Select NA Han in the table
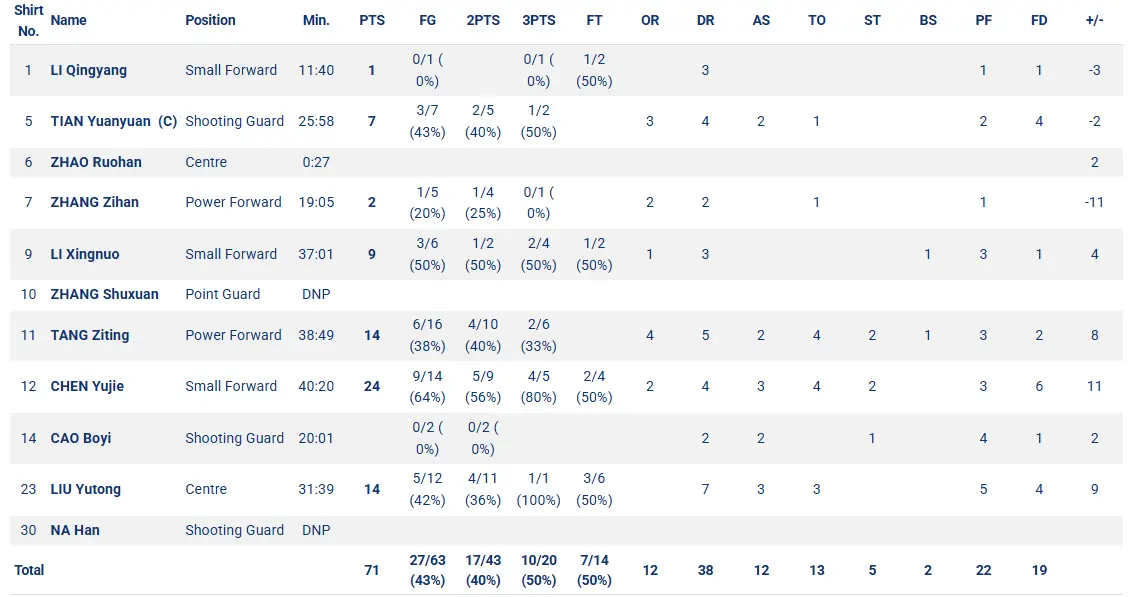 tap(75, 530)
